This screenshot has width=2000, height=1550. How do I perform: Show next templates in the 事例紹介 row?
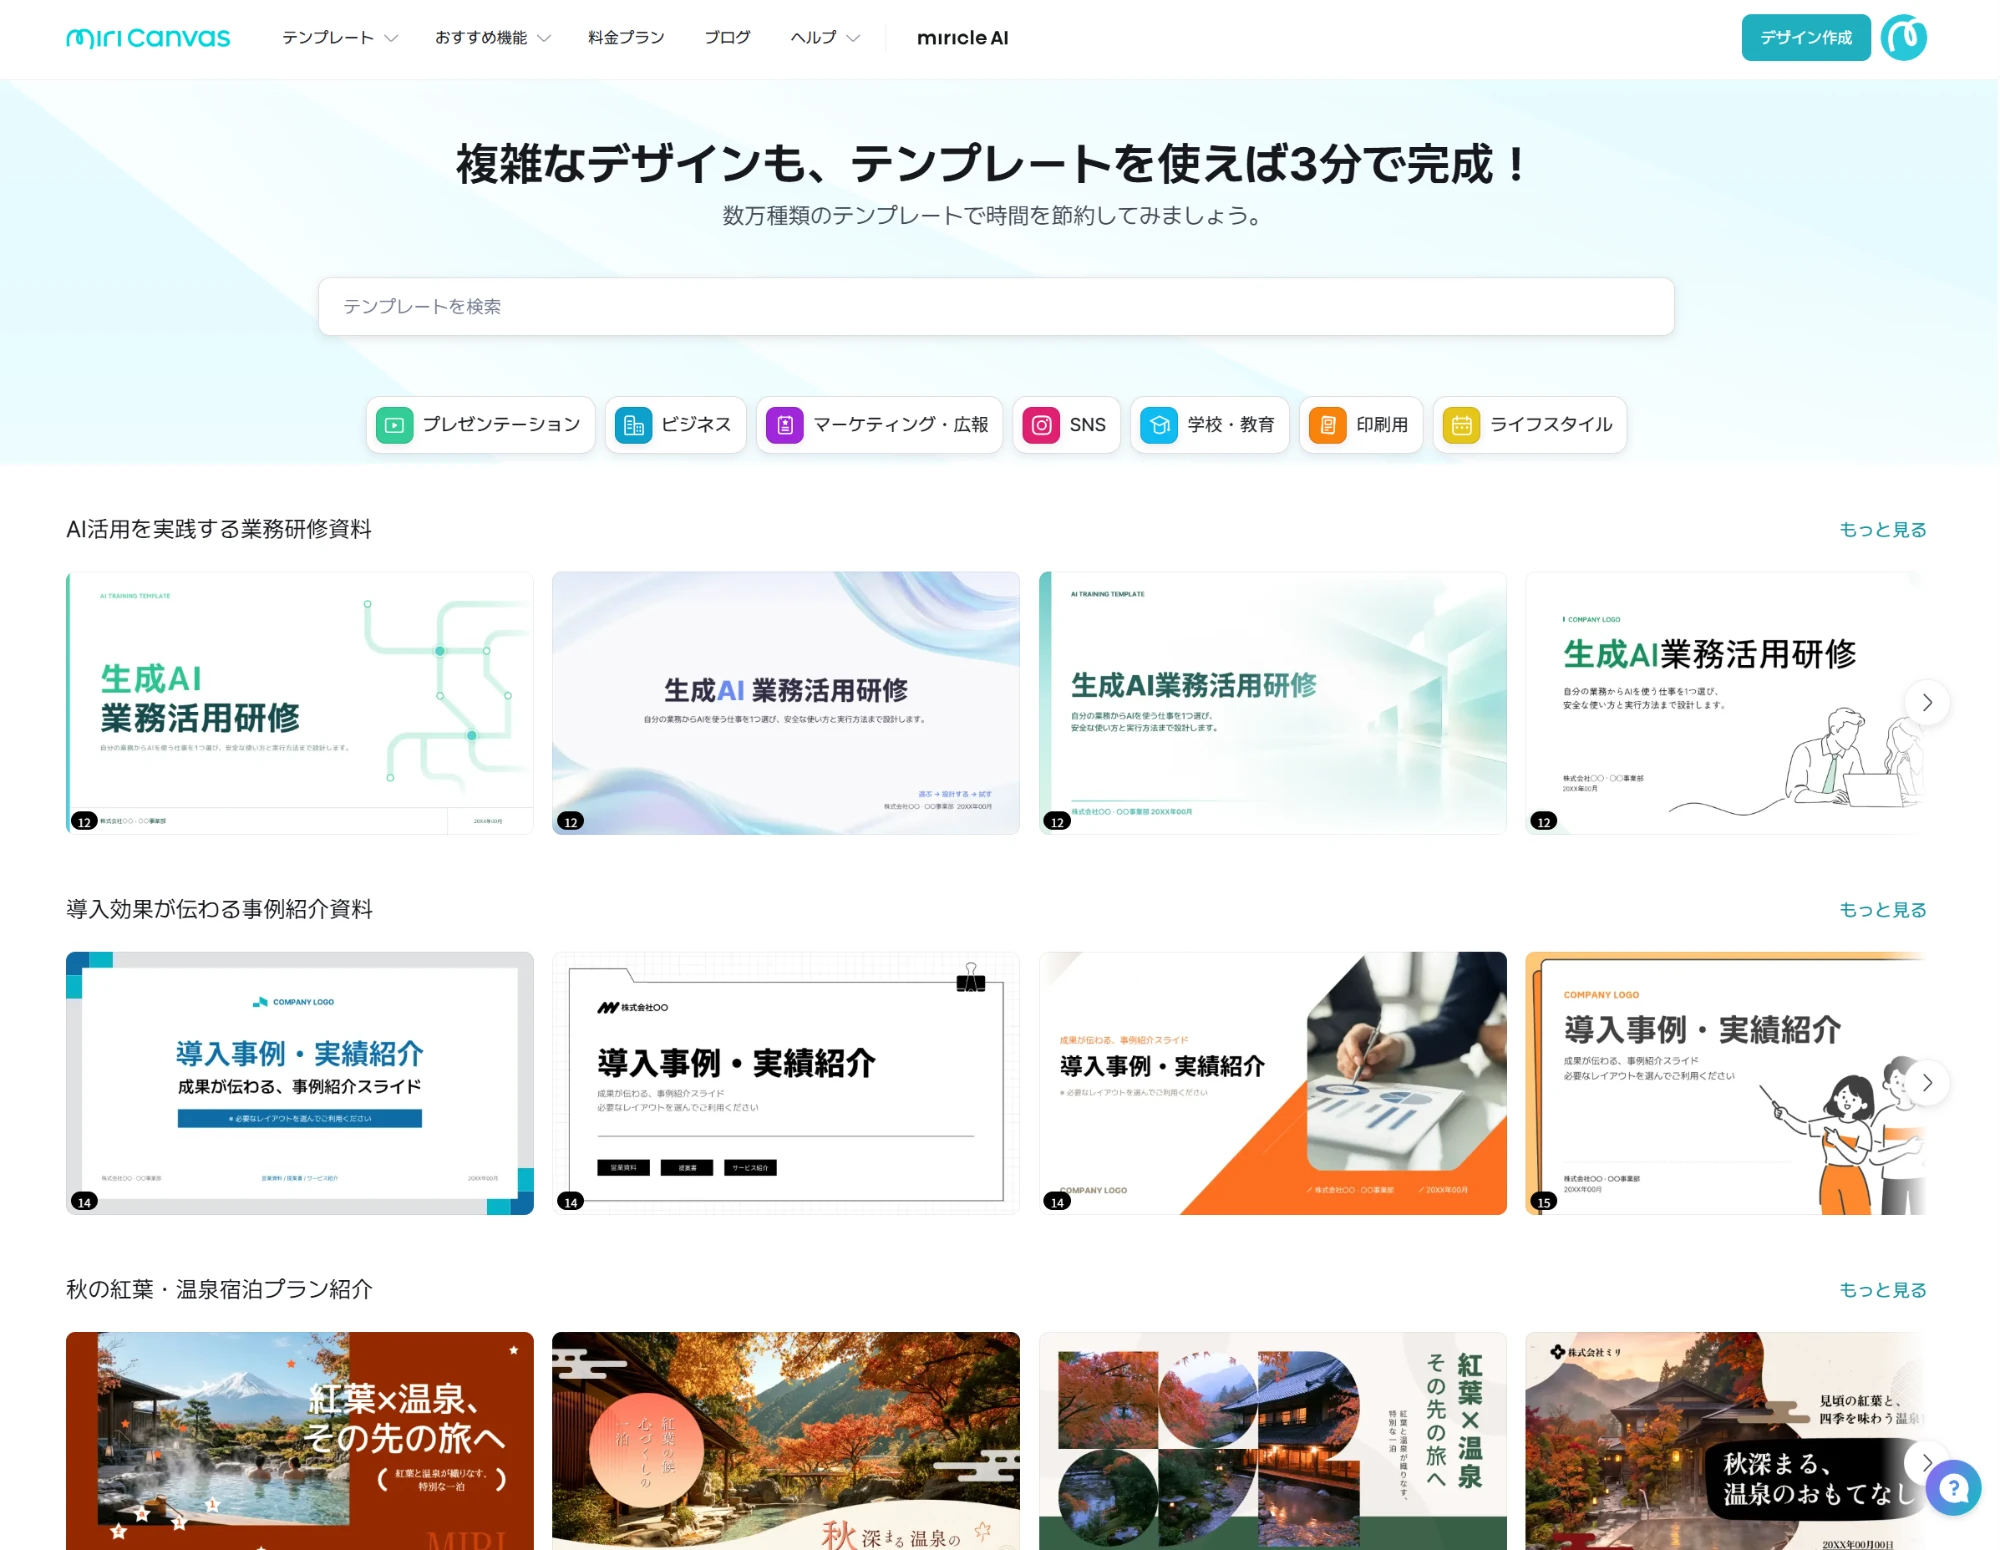[x=1927, y=1083]
